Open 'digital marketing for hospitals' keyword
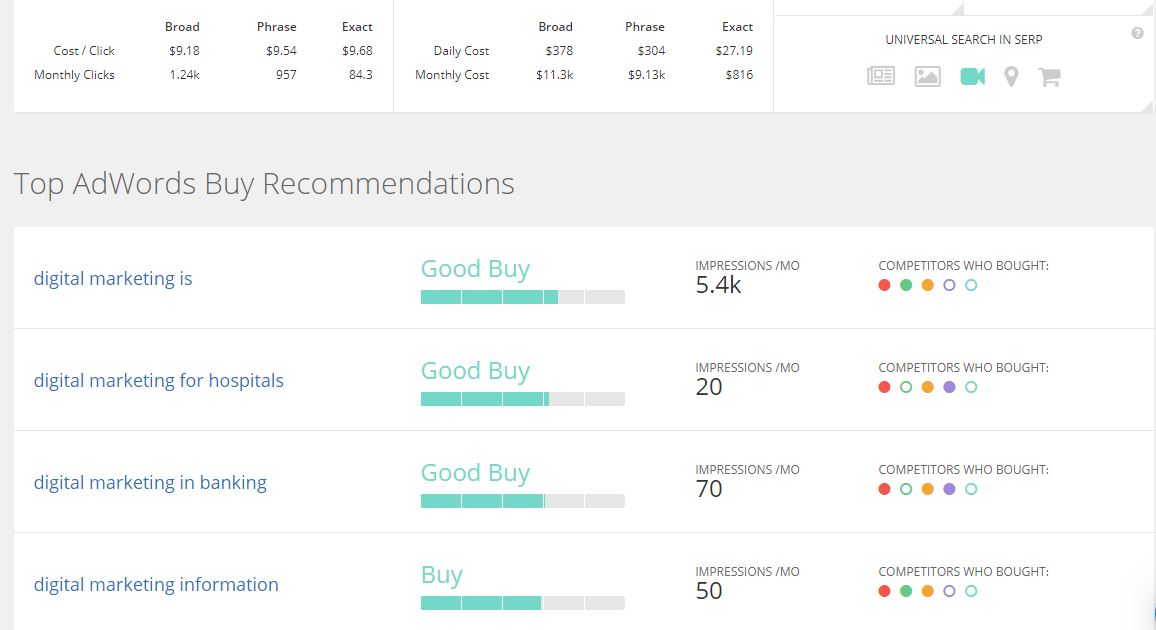 159,381
